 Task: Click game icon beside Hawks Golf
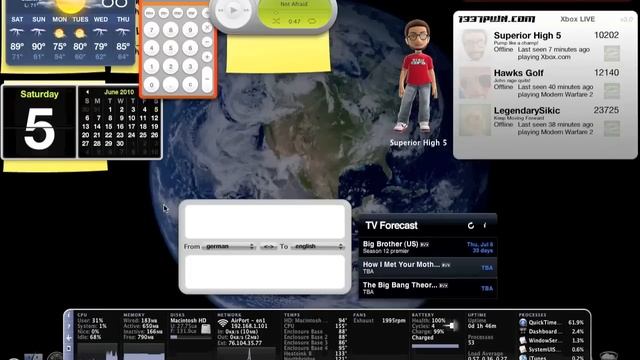(612, 91)
